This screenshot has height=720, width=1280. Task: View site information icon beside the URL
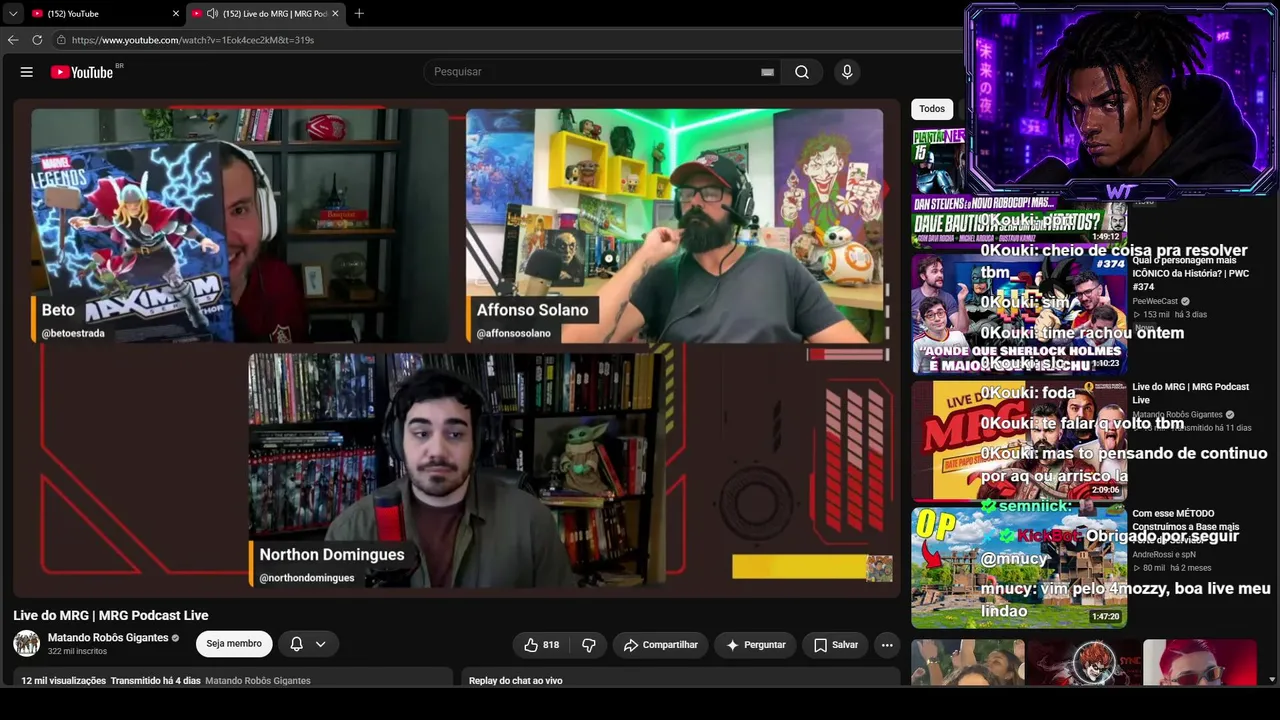point(61,40)
